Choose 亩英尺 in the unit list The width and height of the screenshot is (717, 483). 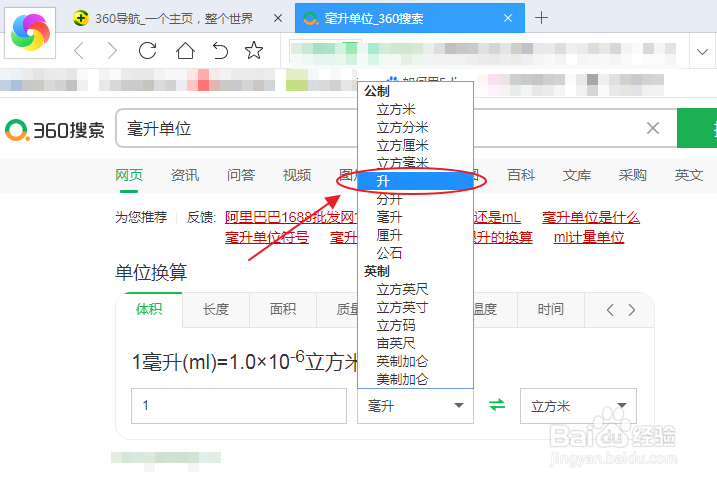pyautogui.click(x=415, y=343)
